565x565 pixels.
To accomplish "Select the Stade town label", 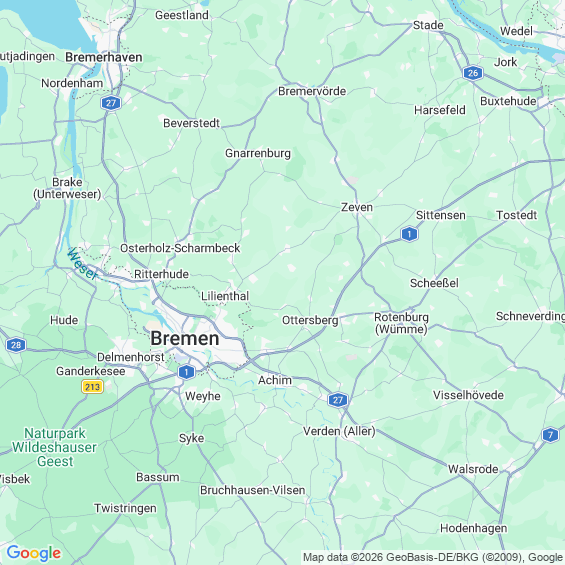I will coord(428,25).
